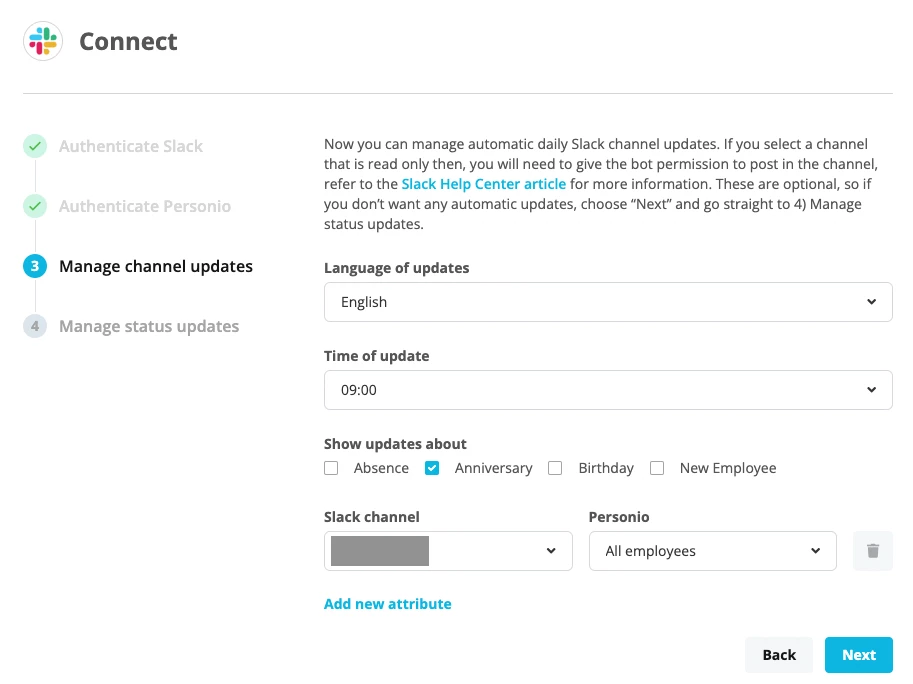Click the Language of updates label
Image resolution: width=913 pixels, height=684 pixels.
coord(397,268)
